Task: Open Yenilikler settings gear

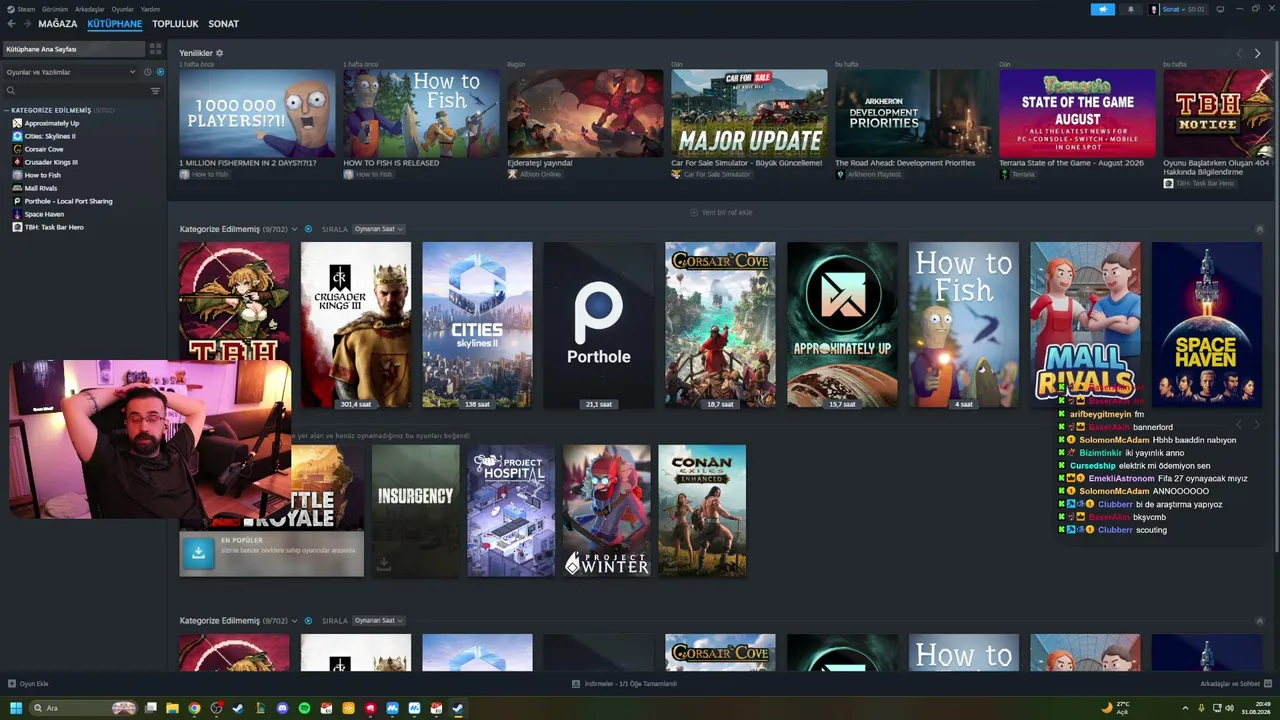Action: 219,53
